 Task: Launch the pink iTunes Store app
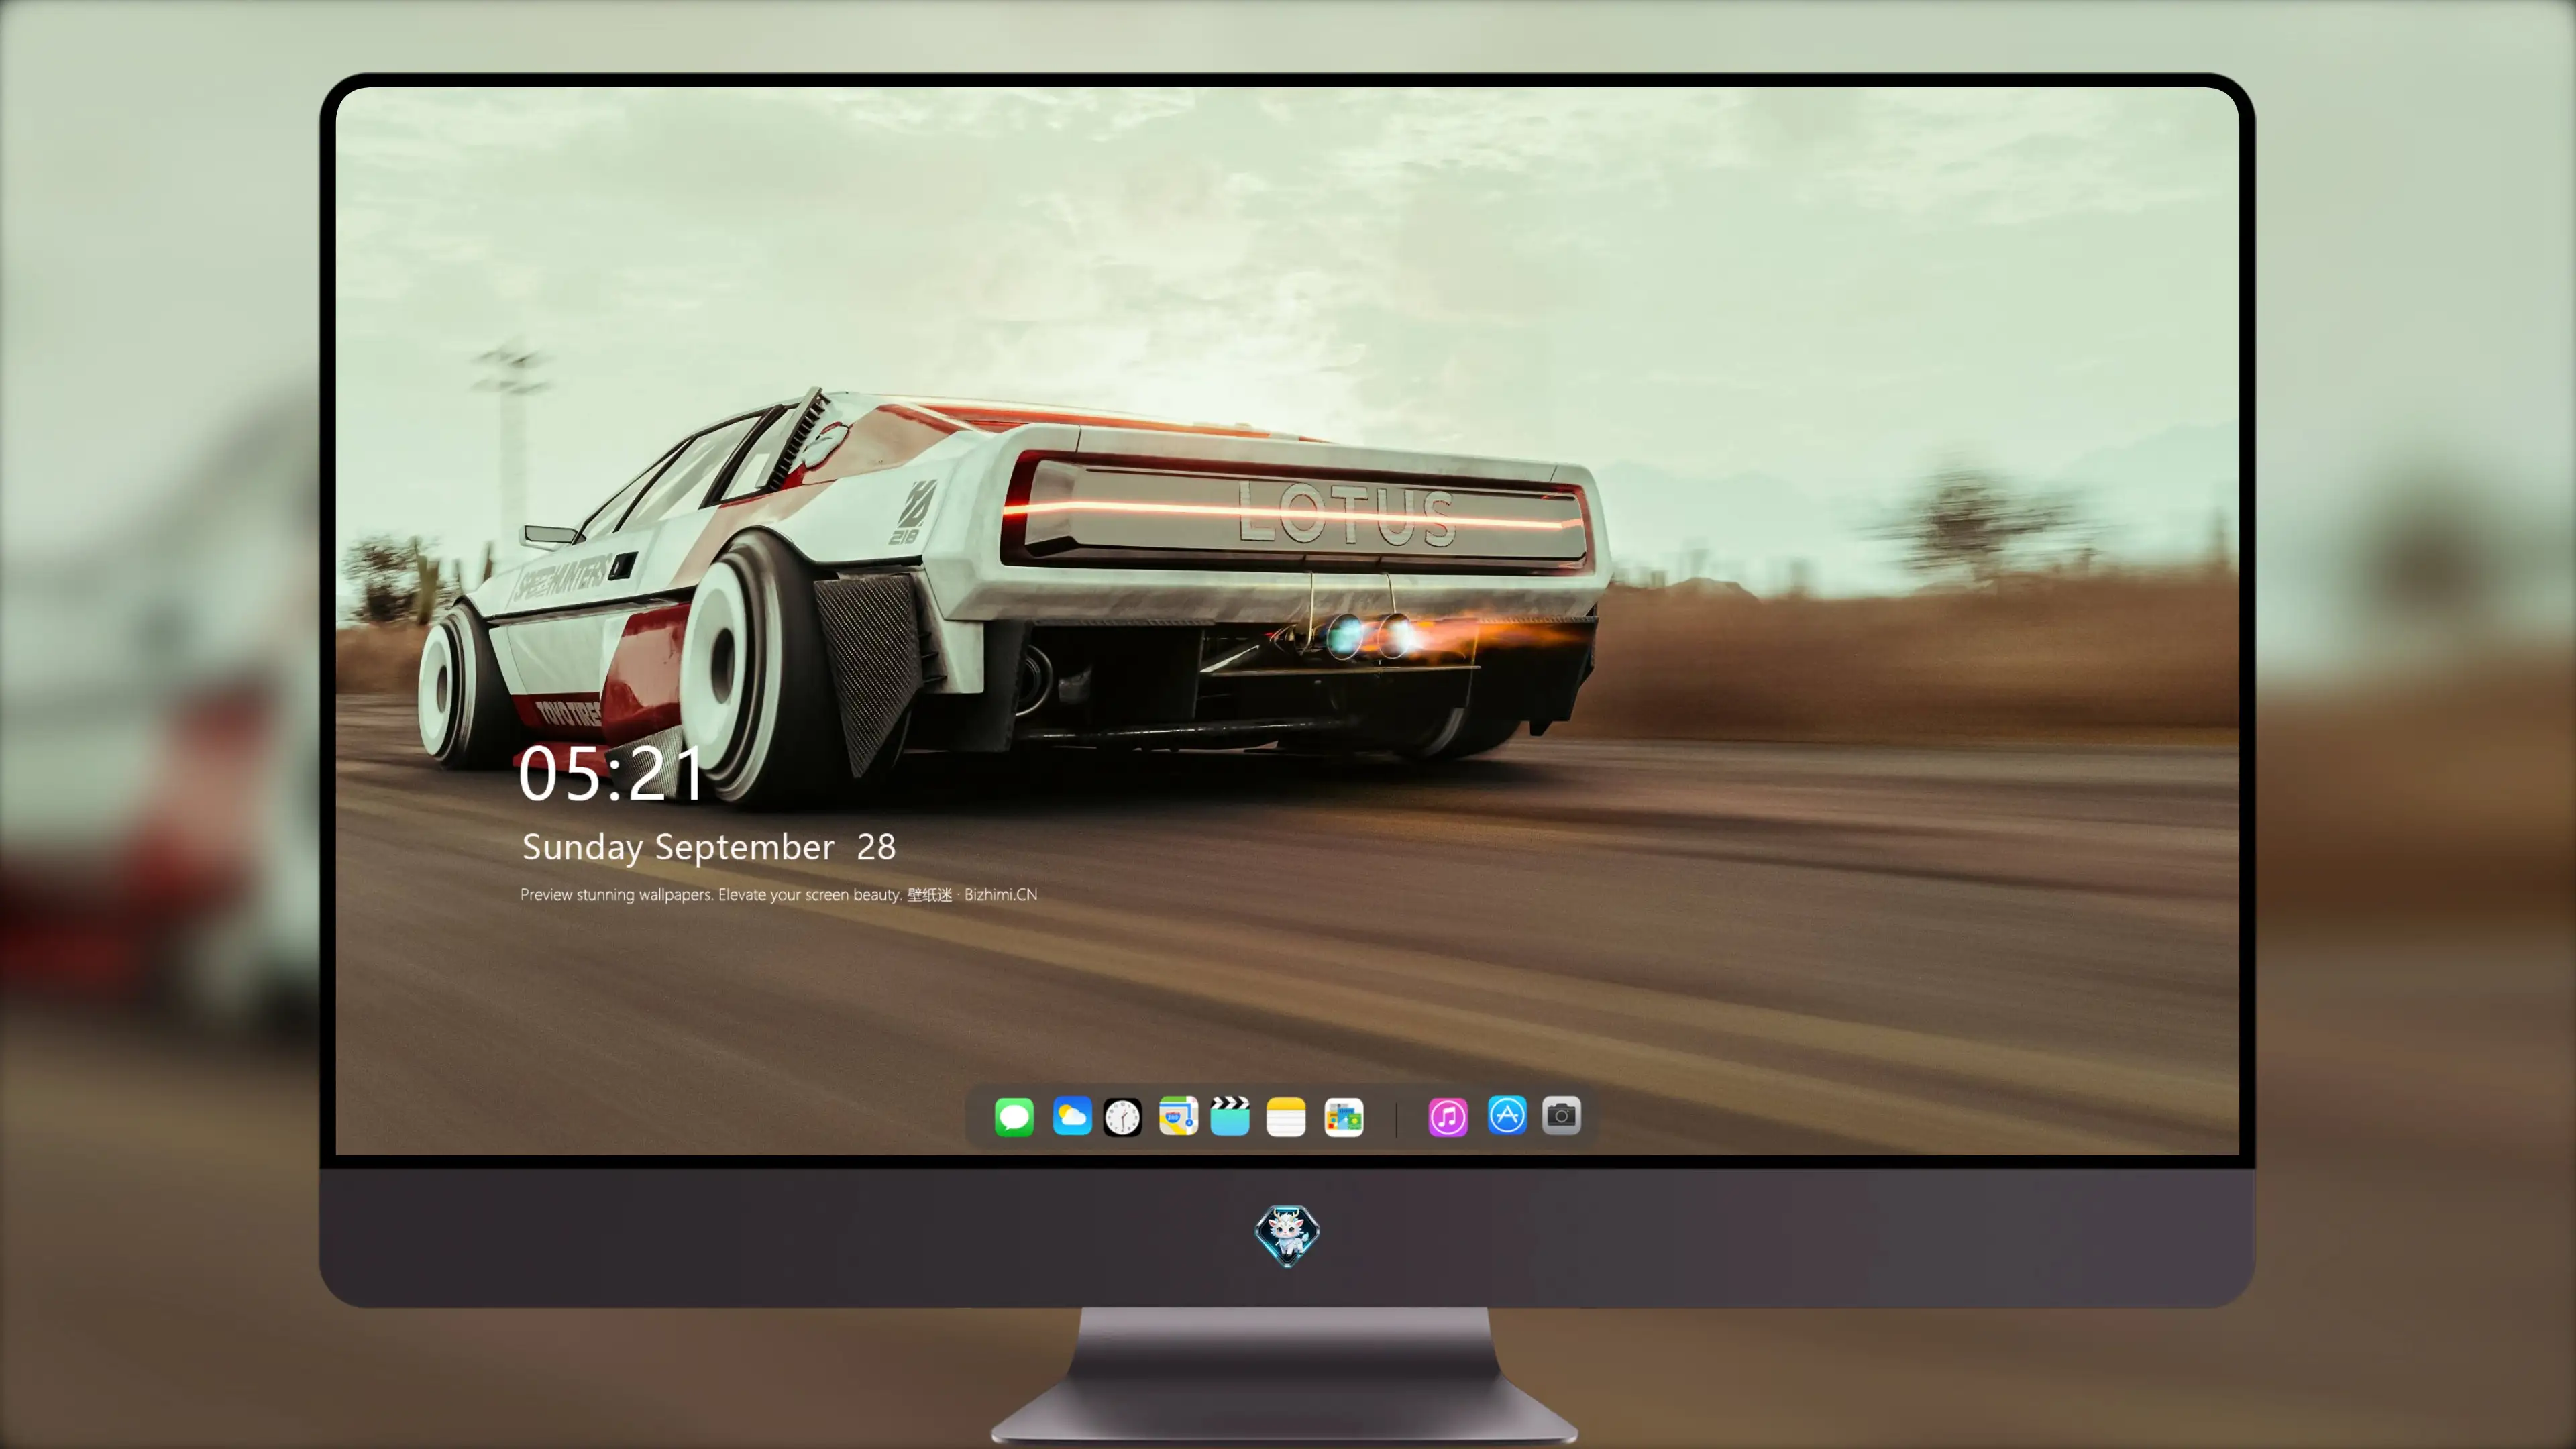pyautogui.click(x=1448, y=1117)
